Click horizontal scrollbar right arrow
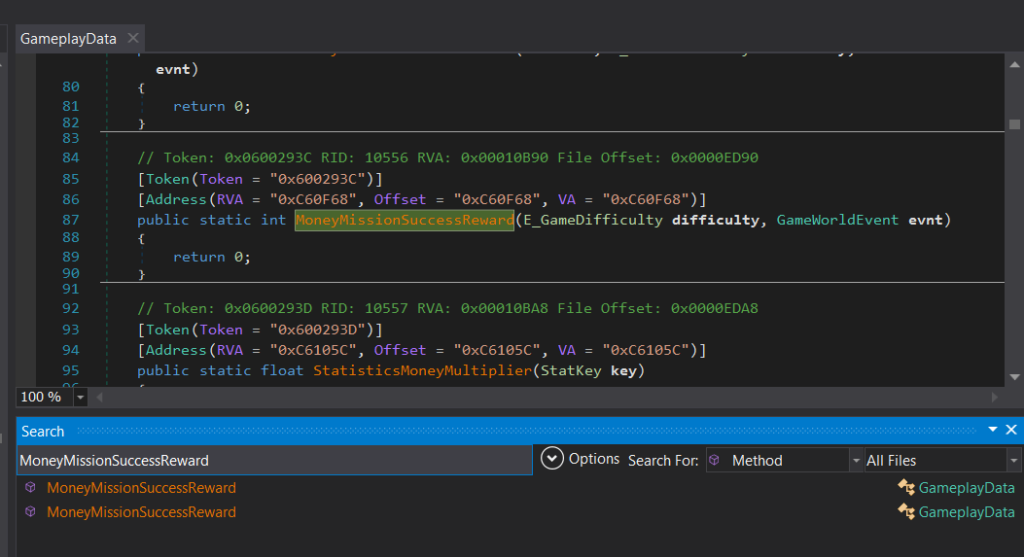Image resolution: width=1024 pixels, height=557 pixels. pos(995,397)
